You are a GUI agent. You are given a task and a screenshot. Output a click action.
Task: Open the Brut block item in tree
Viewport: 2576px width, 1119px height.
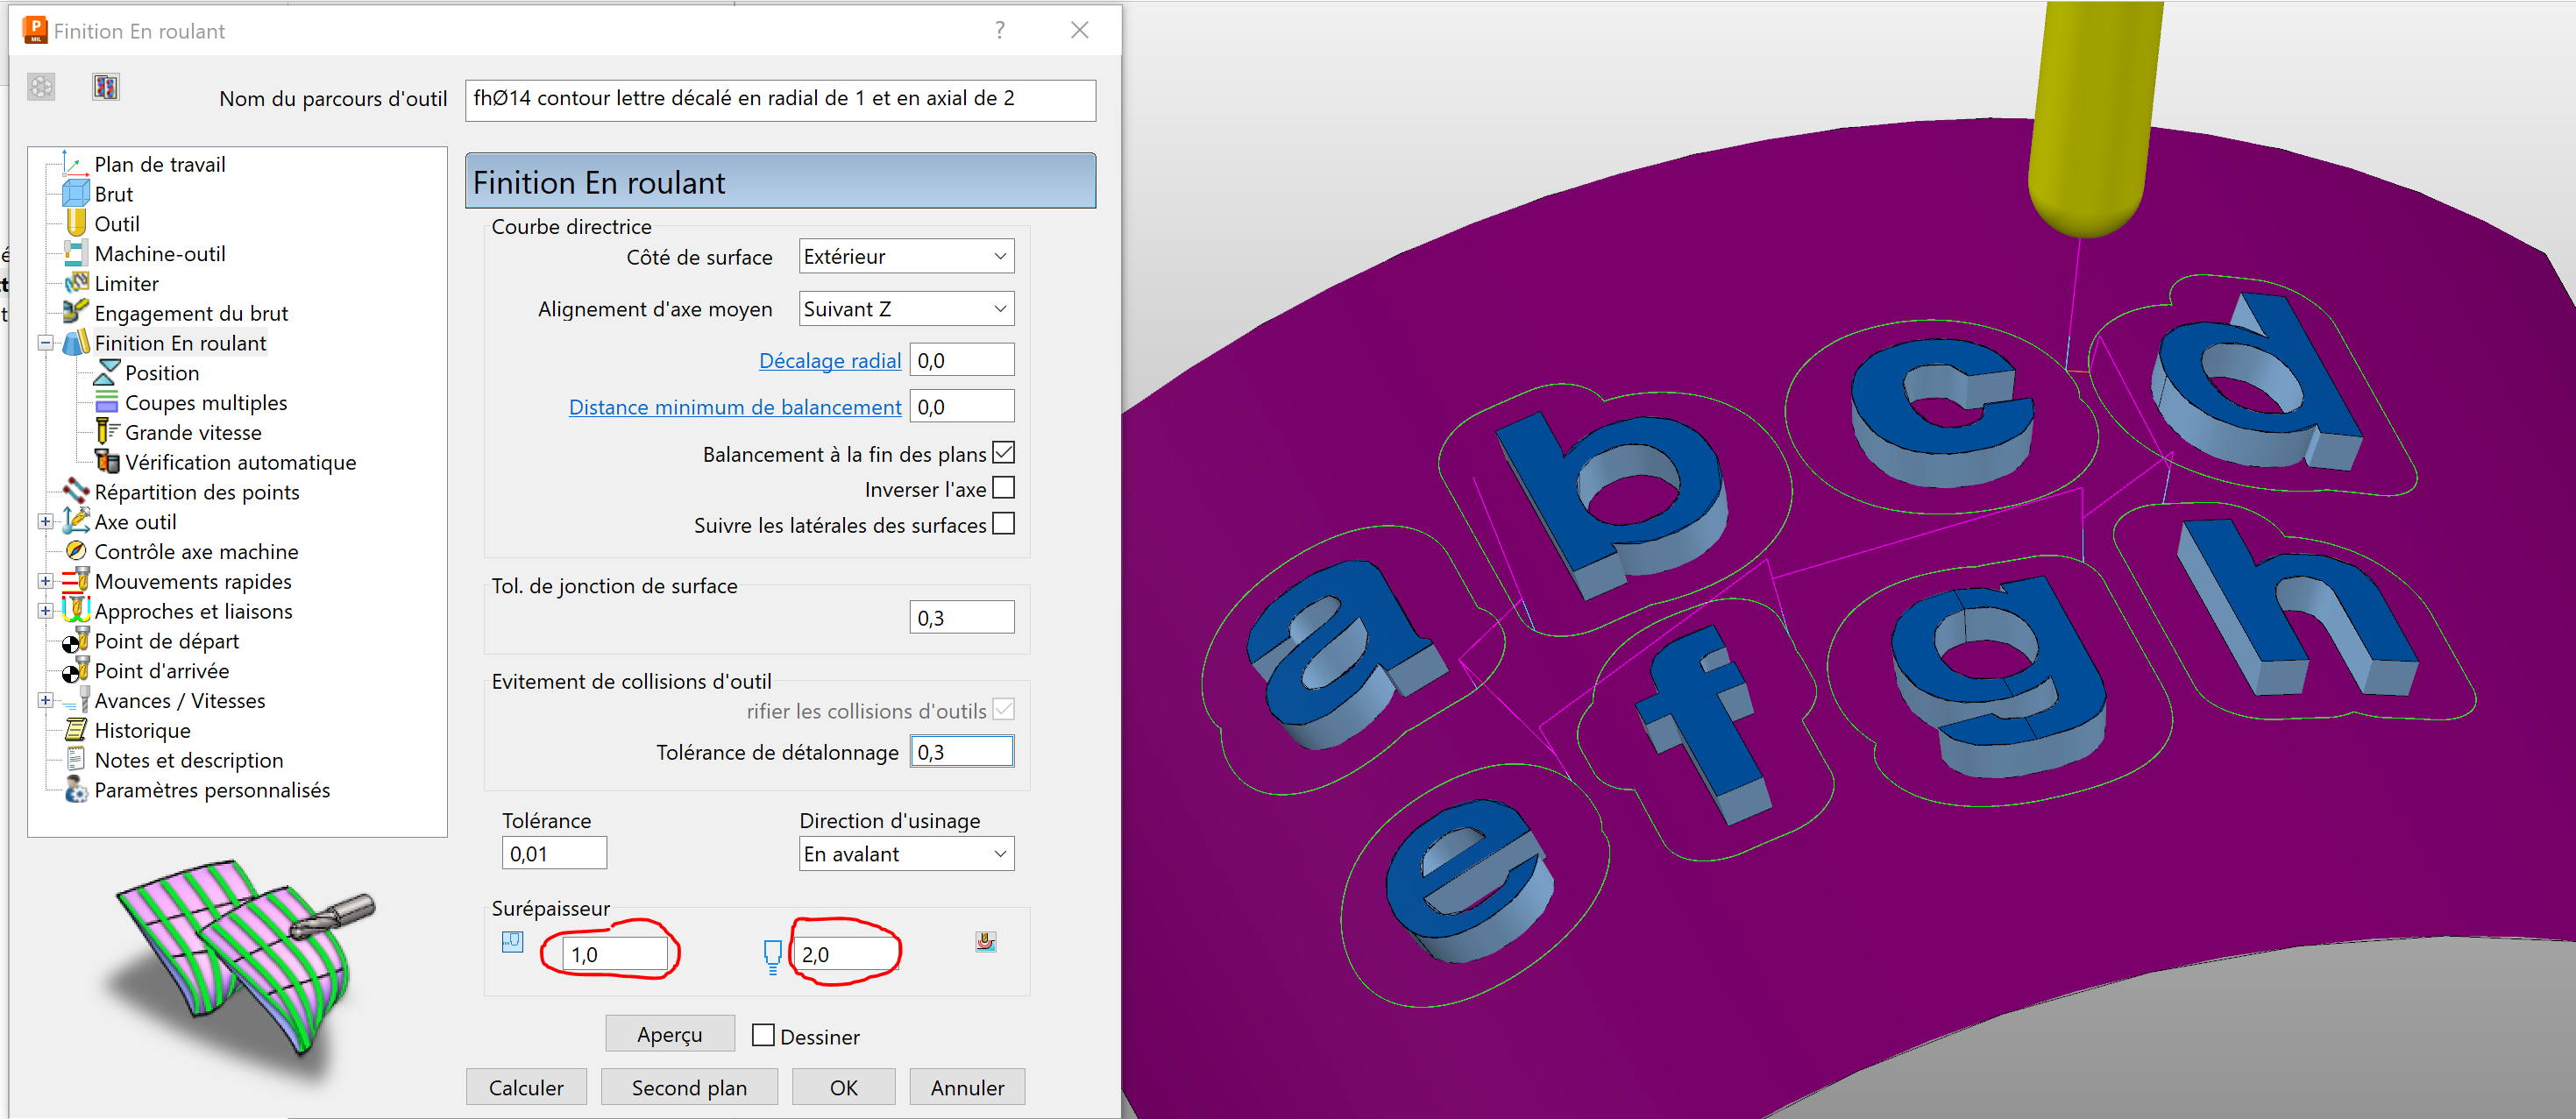click(113, 194)
